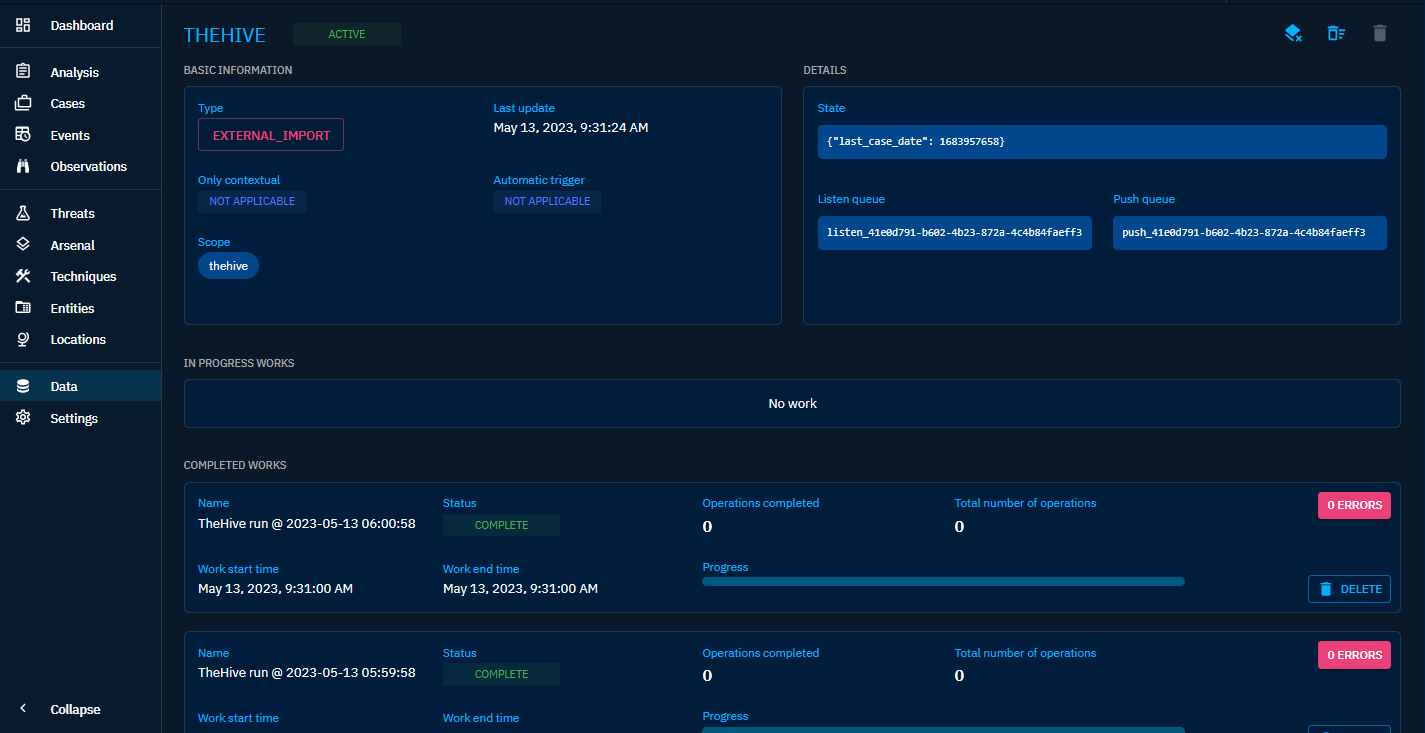
Task: Click the Techniques tools icon
Action: pos(23,276)
